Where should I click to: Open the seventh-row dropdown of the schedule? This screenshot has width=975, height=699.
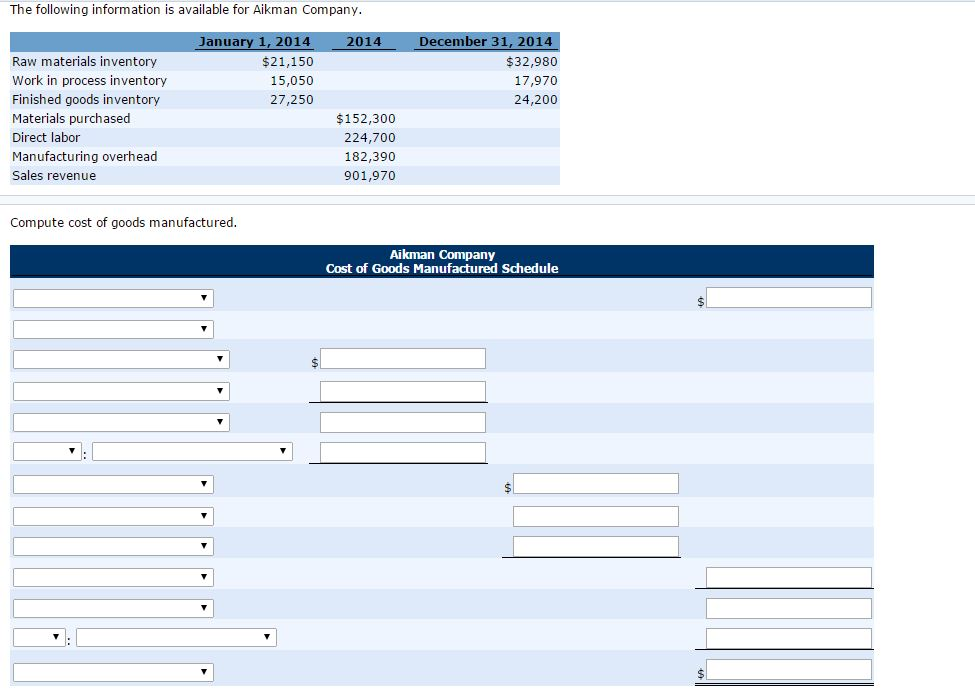(x=113, y=484)
